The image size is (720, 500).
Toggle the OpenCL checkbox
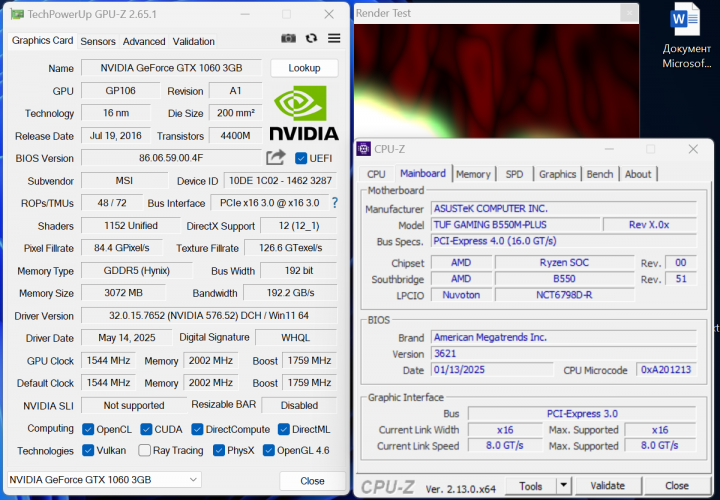pos(88,429)
